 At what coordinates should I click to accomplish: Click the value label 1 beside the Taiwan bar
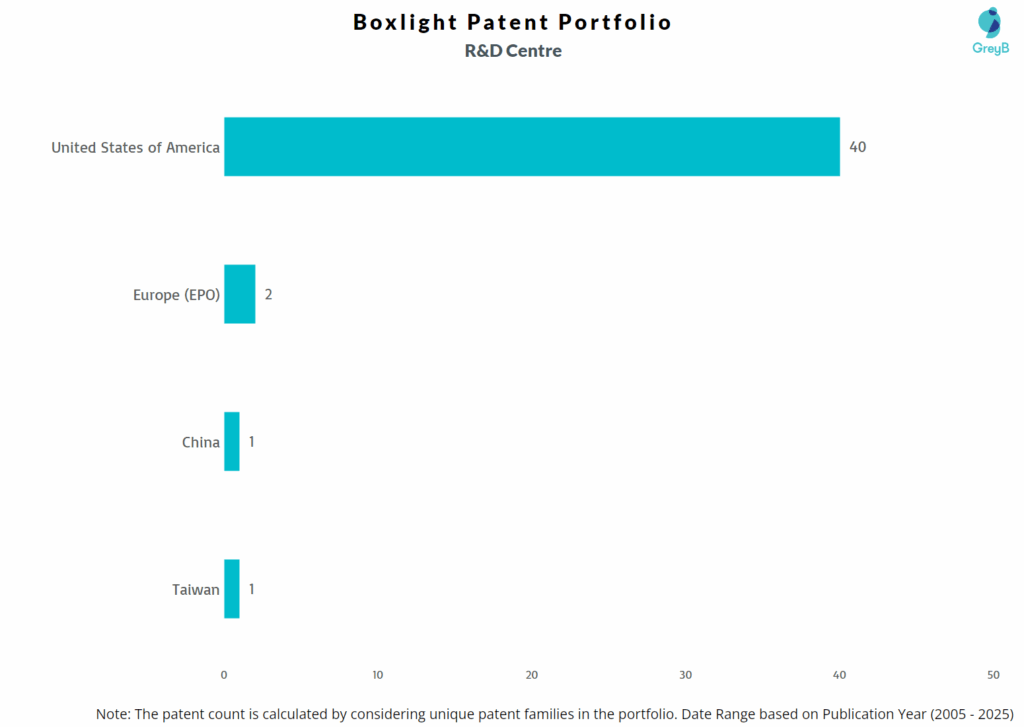(252, 589)
